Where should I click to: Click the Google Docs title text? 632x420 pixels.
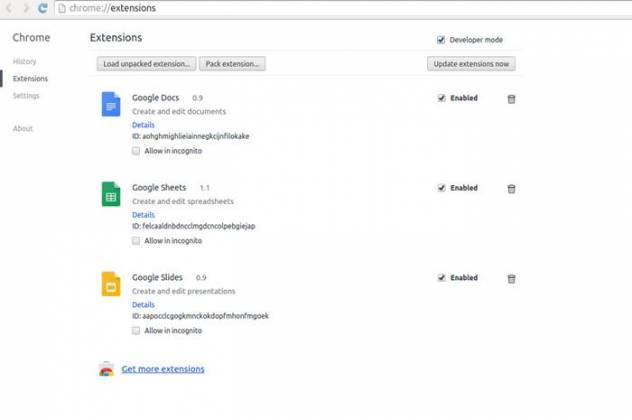pos(156,98)
